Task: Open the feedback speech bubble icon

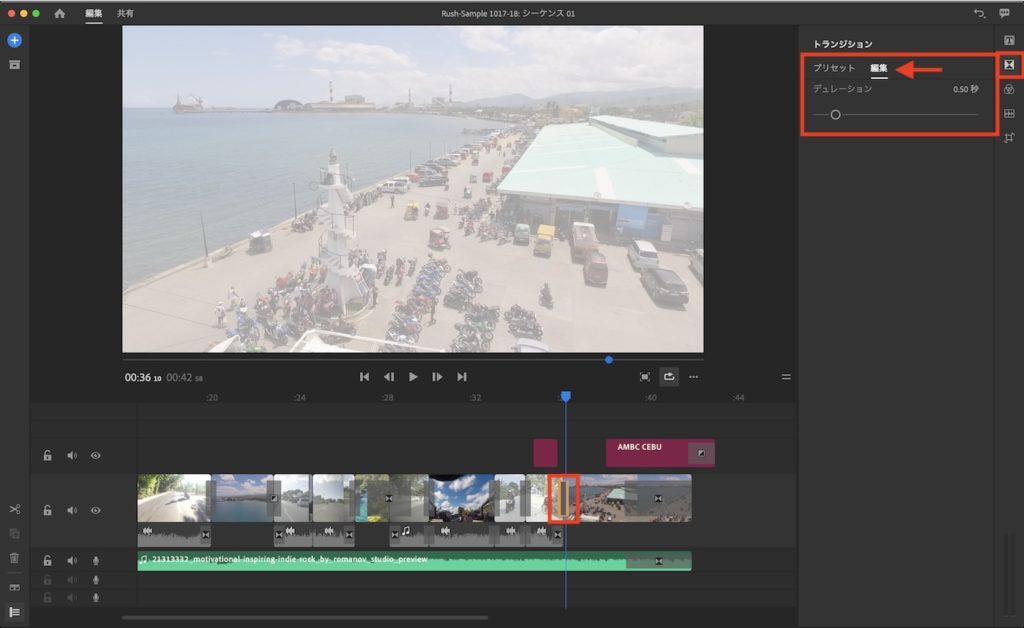Action: tap(1004, 13)
